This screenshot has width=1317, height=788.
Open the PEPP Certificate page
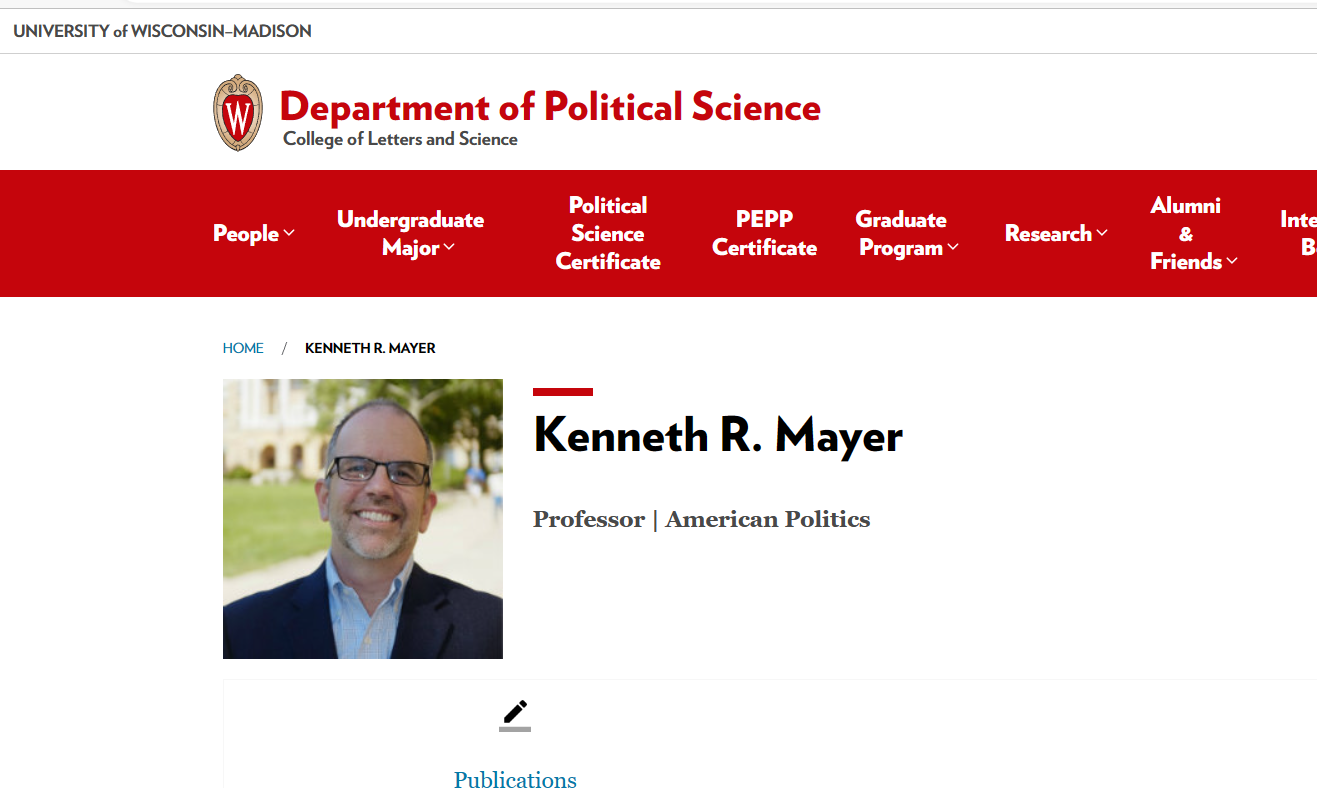point(764,233)
